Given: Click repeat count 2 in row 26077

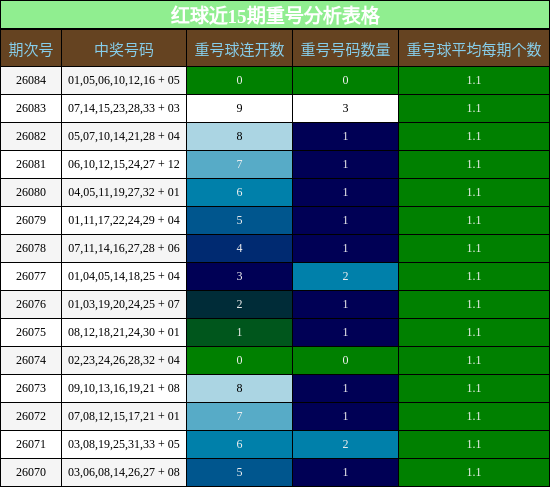Looking at the screenshot, I should click(x=346, y=276).
